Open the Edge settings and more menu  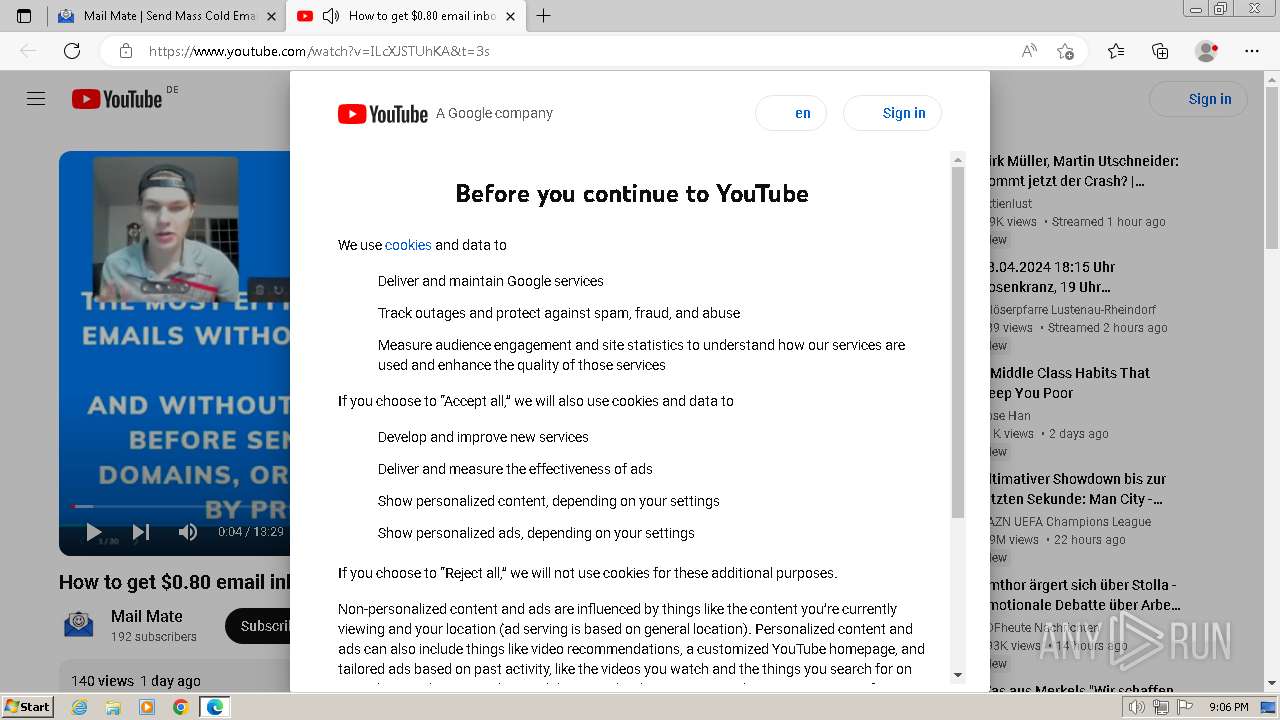[1252, 51]
